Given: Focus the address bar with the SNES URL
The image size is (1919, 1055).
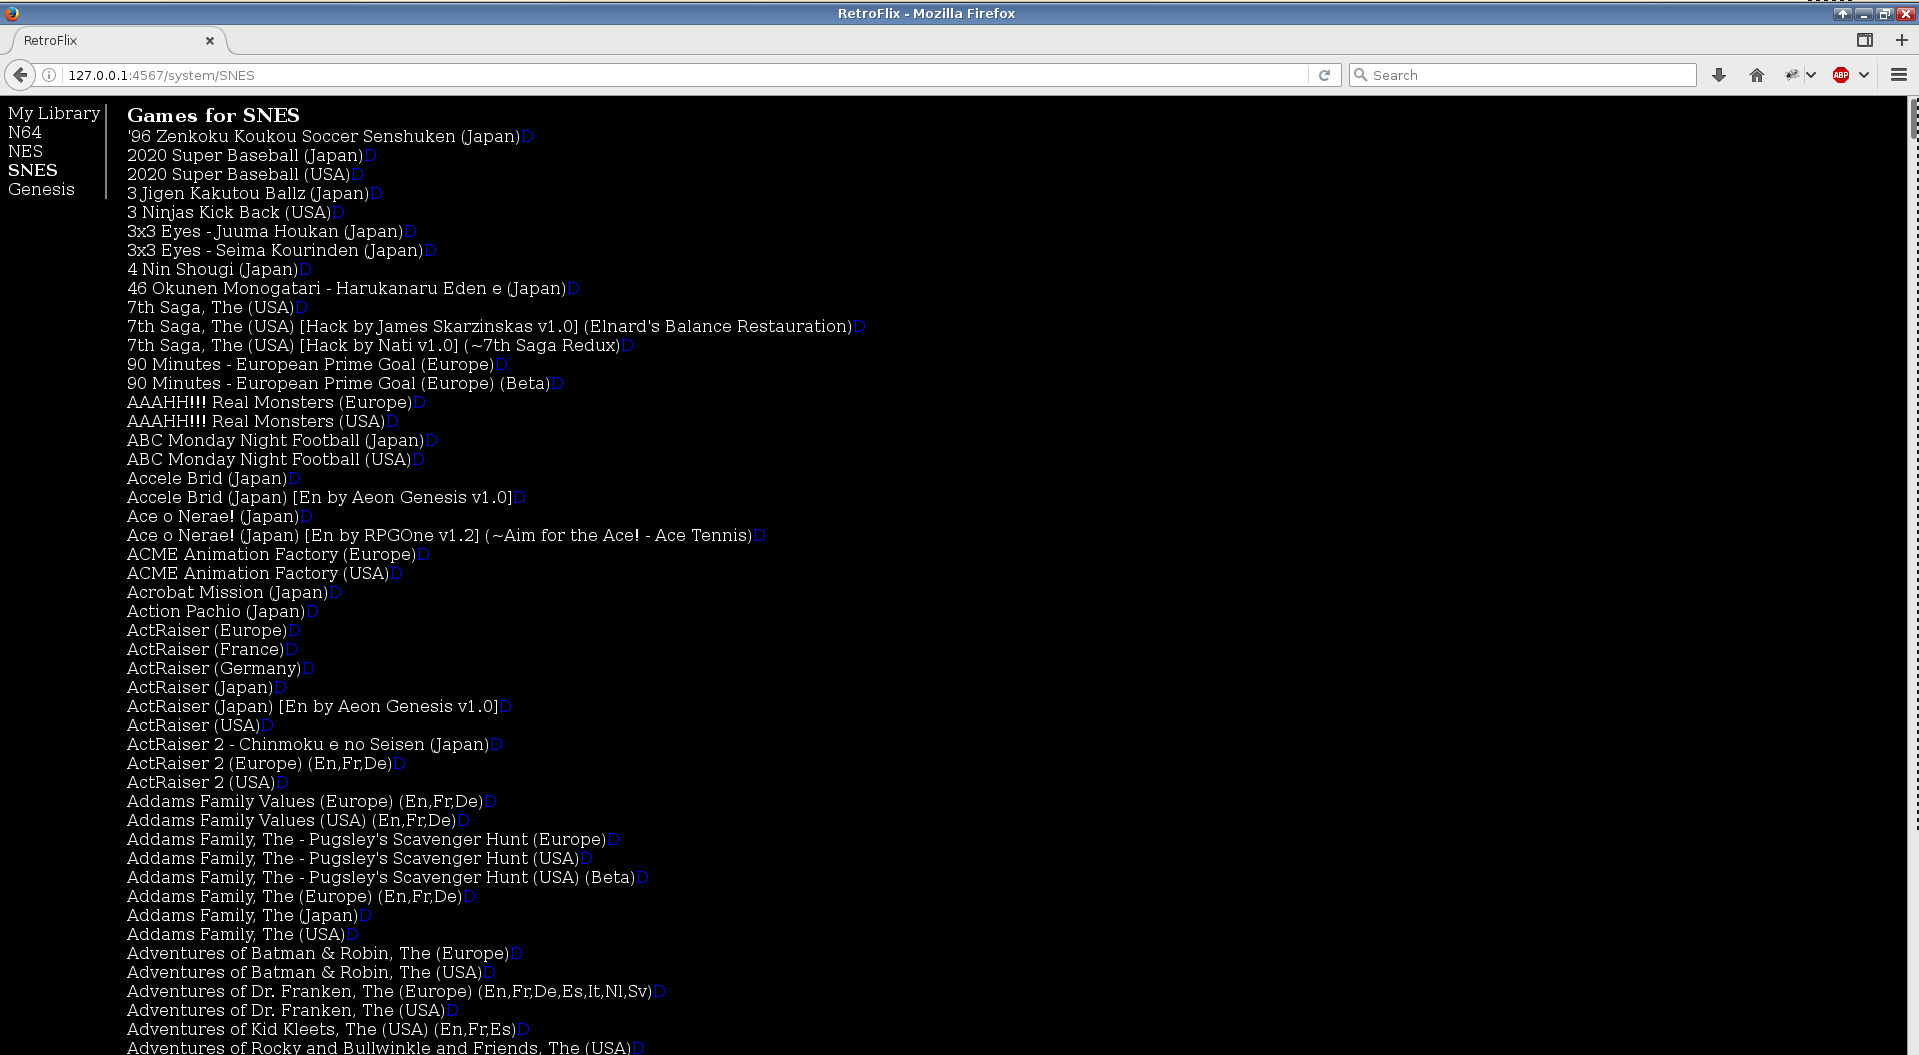Looking at the screenshot, I should pos(685,75).
